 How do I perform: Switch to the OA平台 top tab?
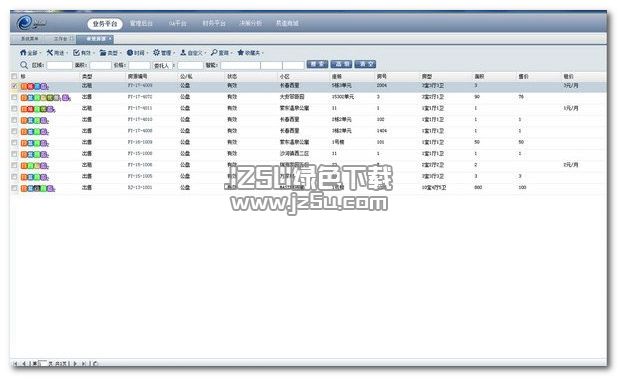pos(178,23)
